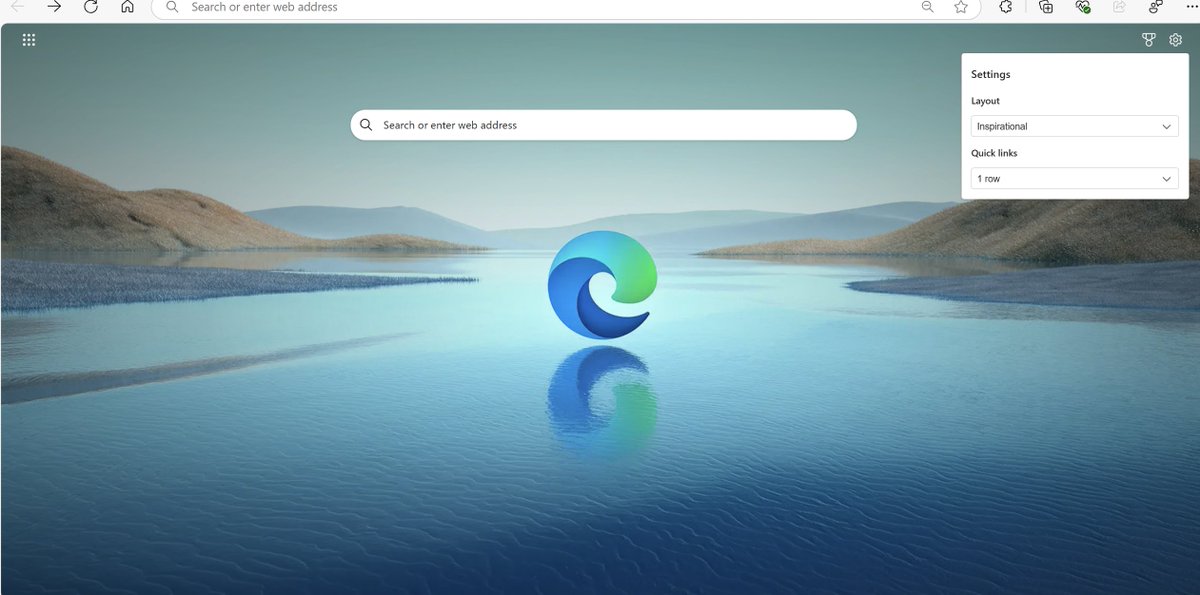Click the zoom magnifier icon in address bar
The image size is (1200, 595).
(928, 6)
